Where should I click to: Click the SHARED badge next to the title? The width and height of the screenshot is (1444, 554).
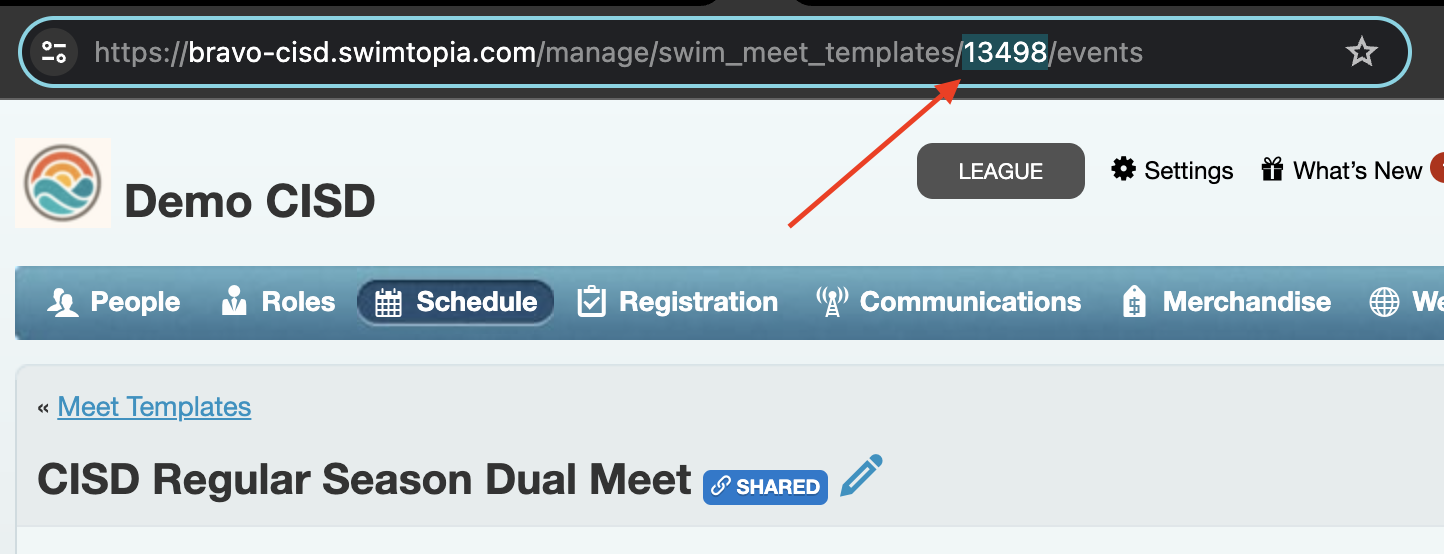[765, 487]
